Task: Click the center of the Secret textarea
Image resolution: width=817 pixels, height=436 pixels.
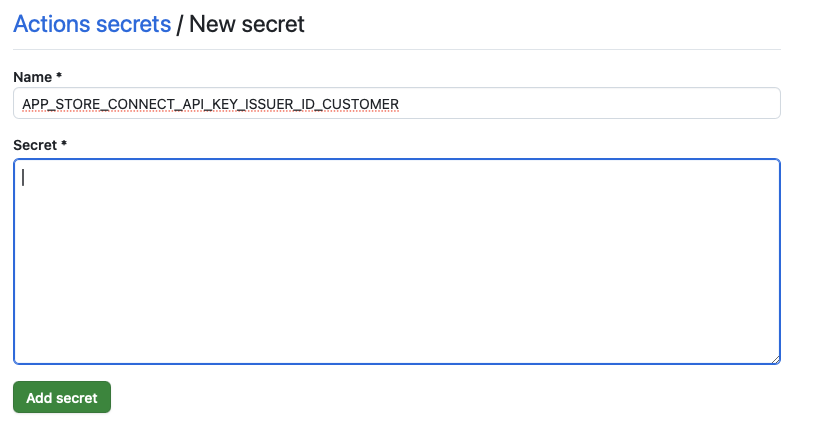Action: click(396, 261)
